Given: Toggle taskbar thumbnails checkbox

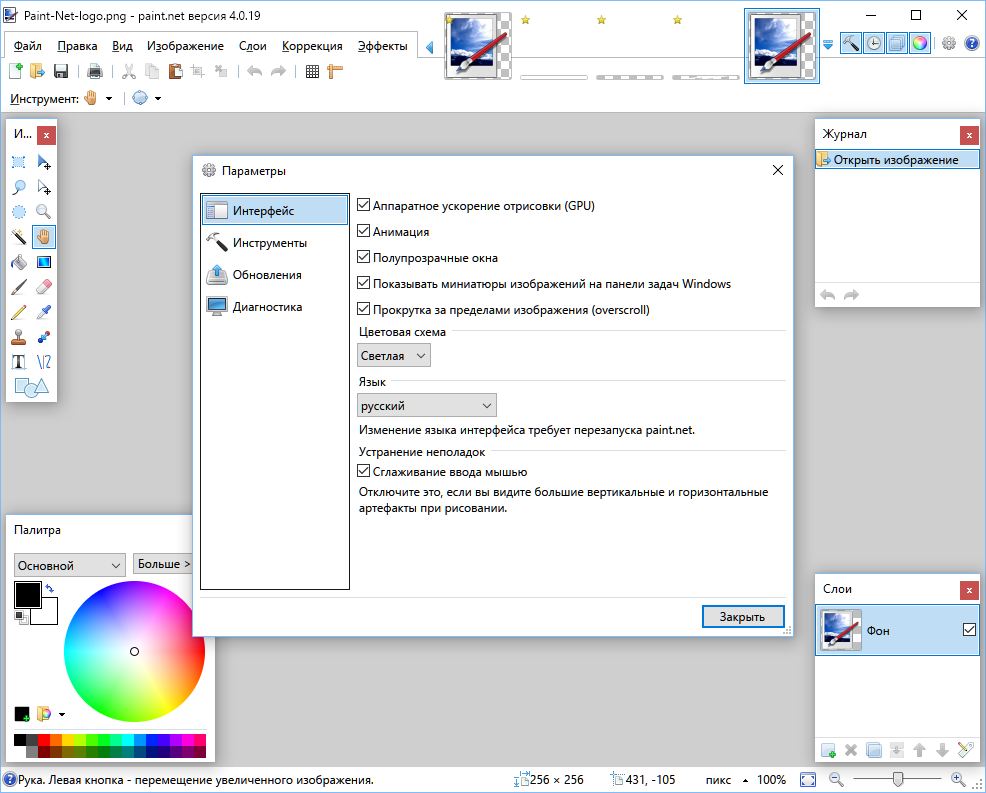Looking at the screenshot, I should coord(363,283).
